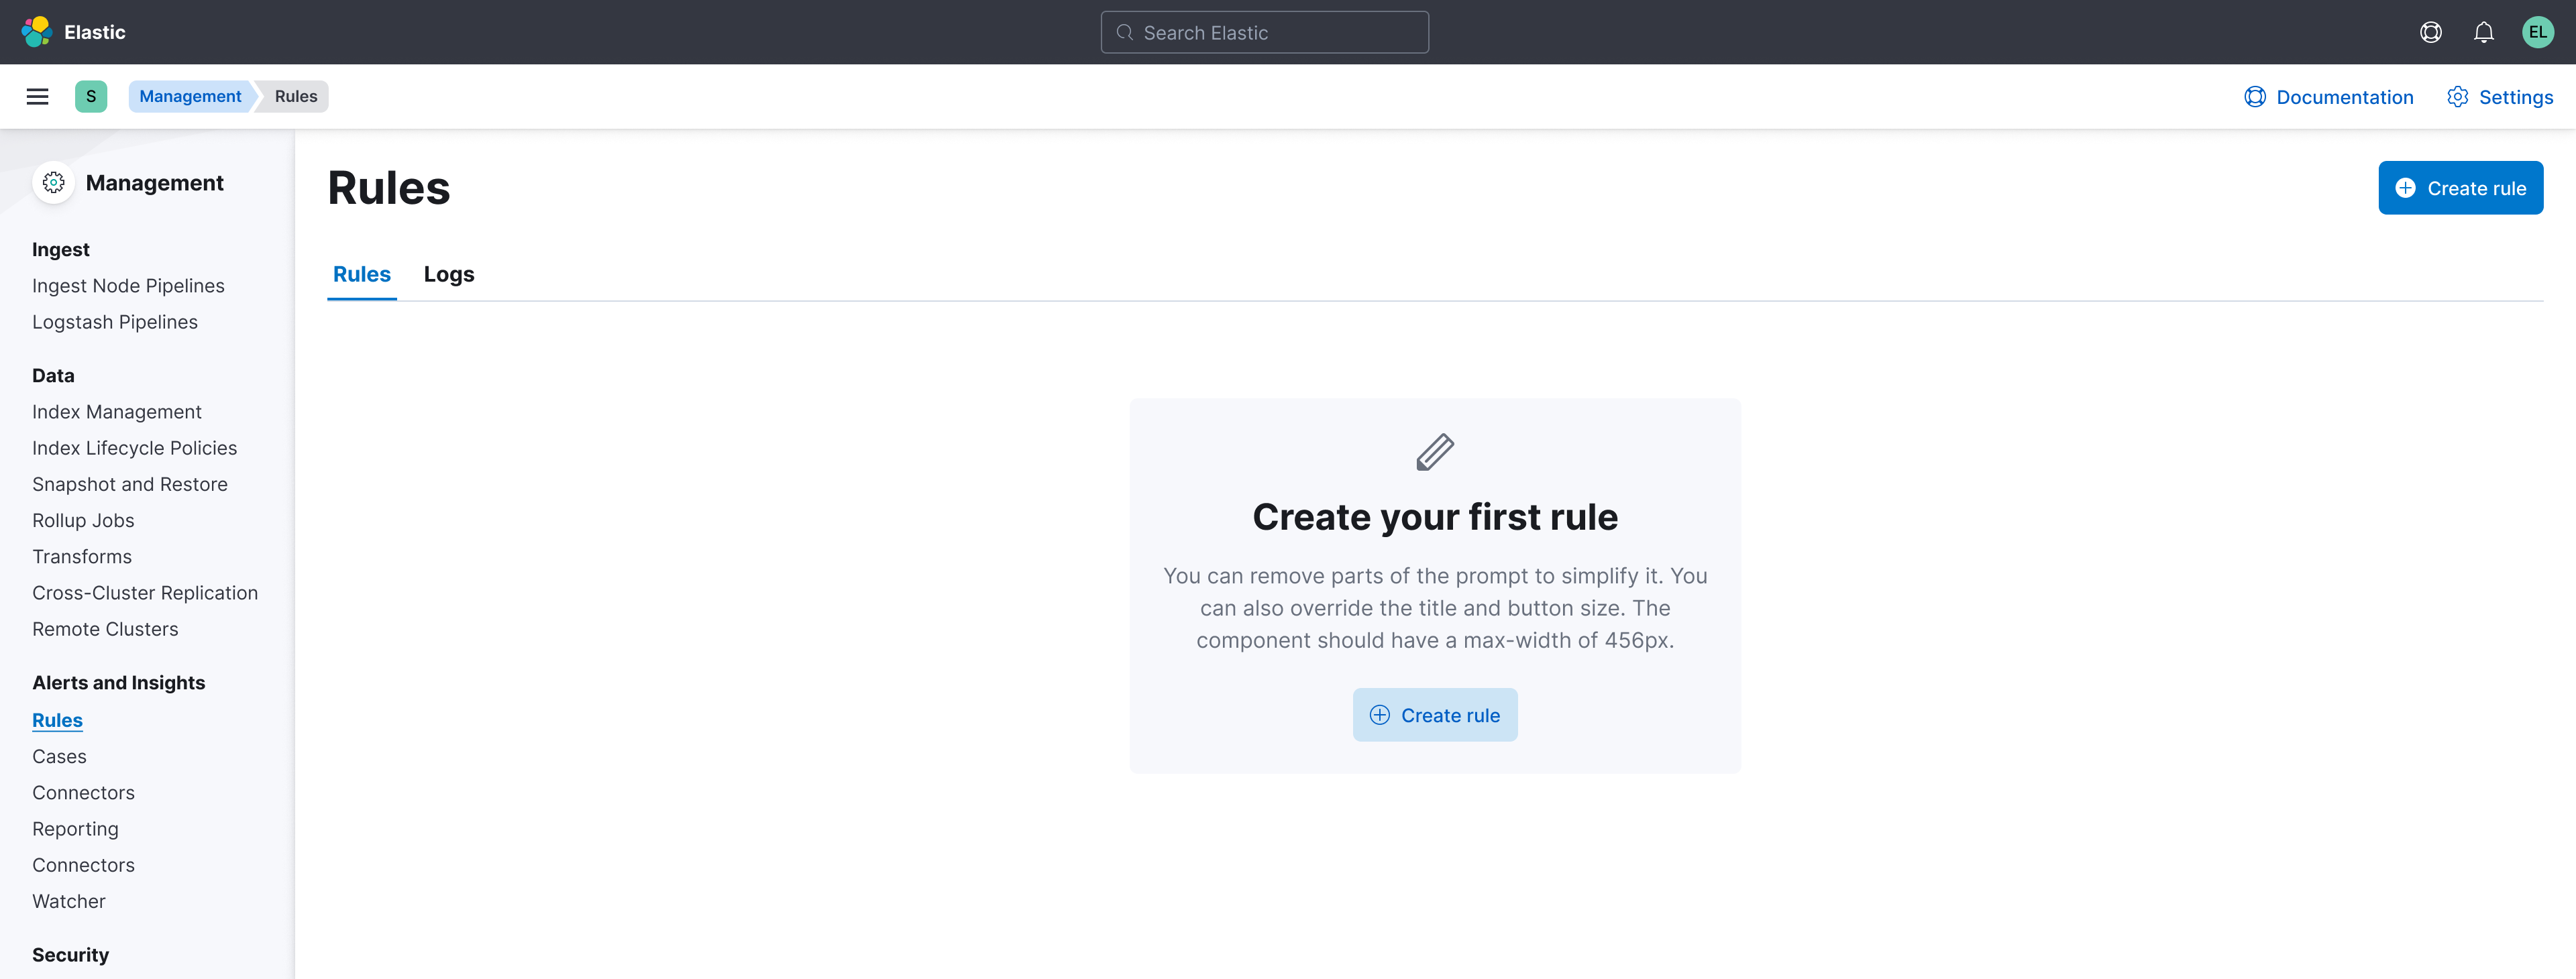This screenshot has height=979, width=2576.
Task: Click the Settings gear icon in toolbar
Action: (x=2459, y=96)
